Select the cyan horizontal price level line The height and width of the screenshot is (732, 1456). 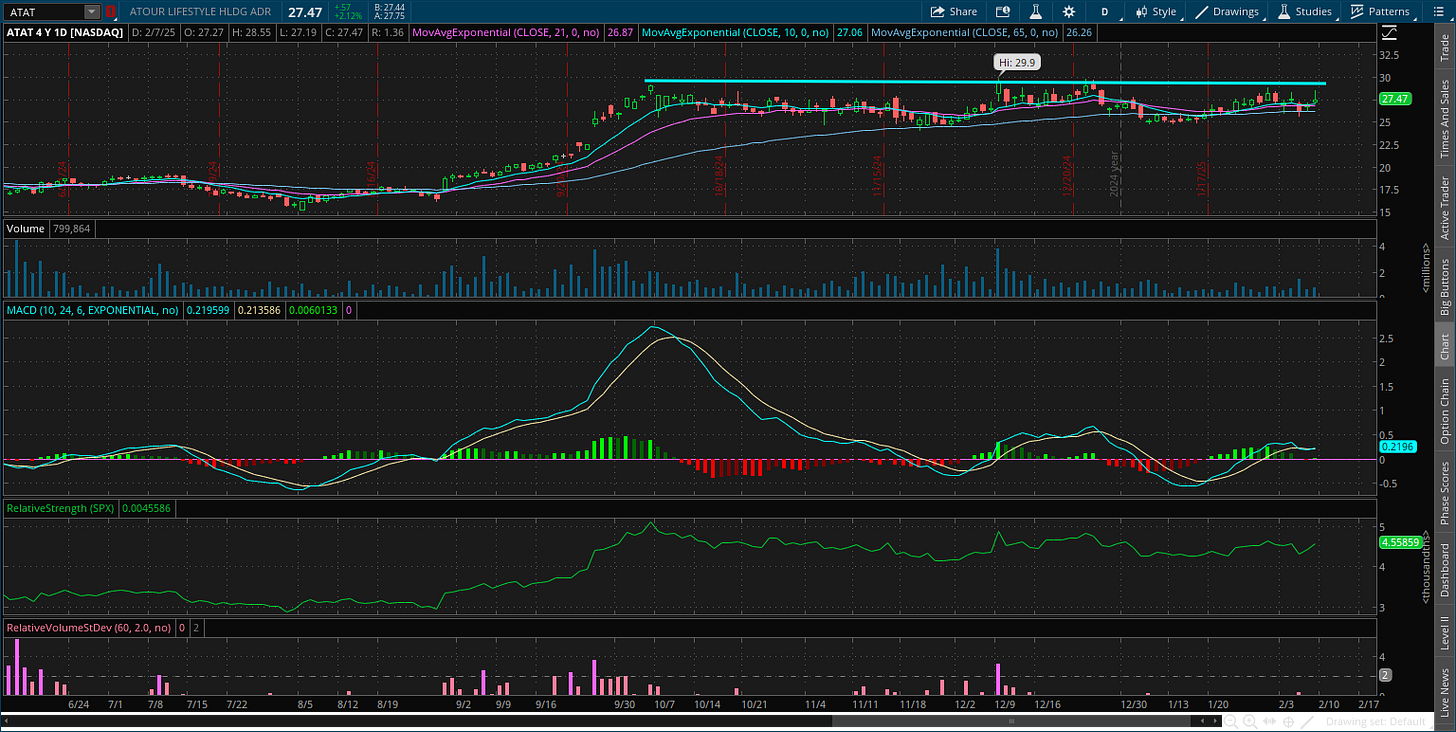(x=985, y=82)
